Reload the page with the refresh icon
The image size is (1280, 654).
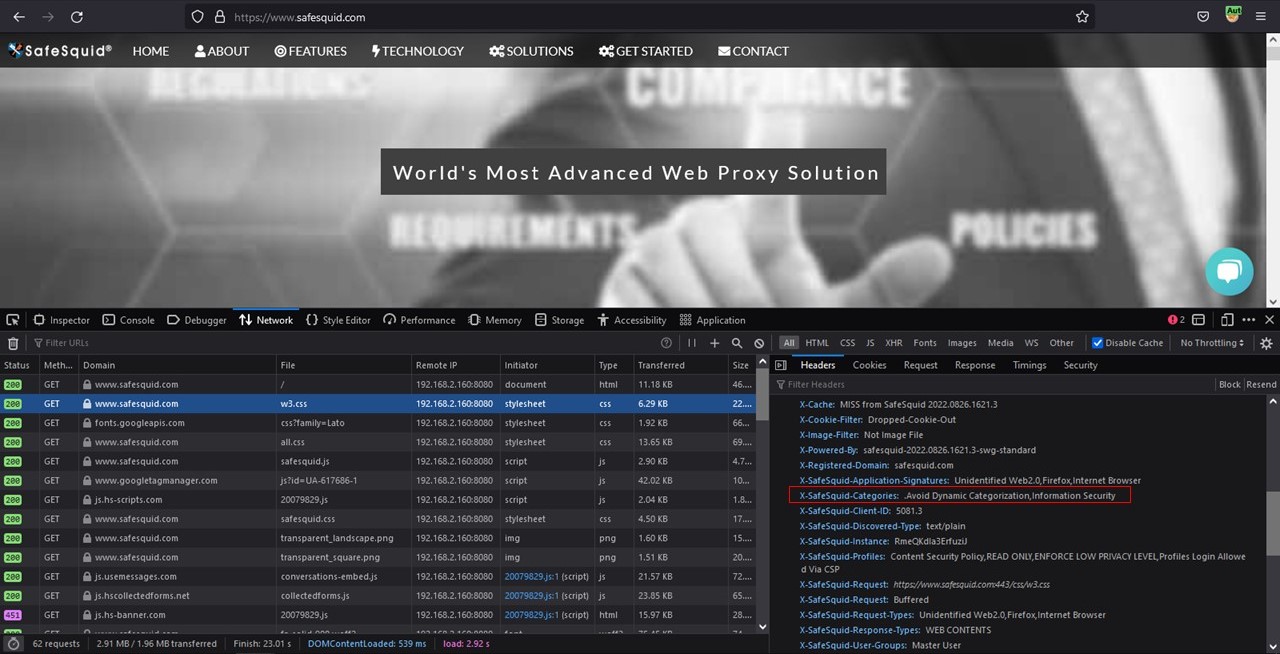coord(77,17)
